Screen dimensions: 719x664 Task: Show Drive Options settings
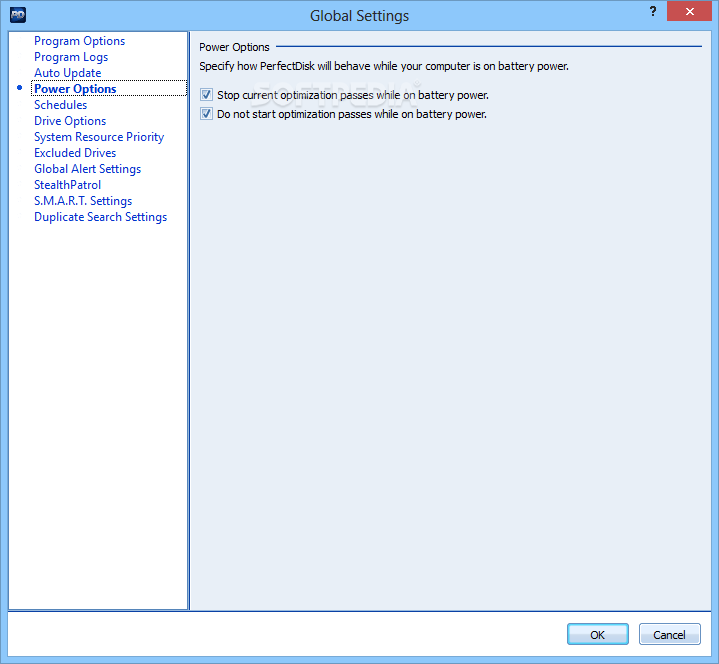[70, 121]
